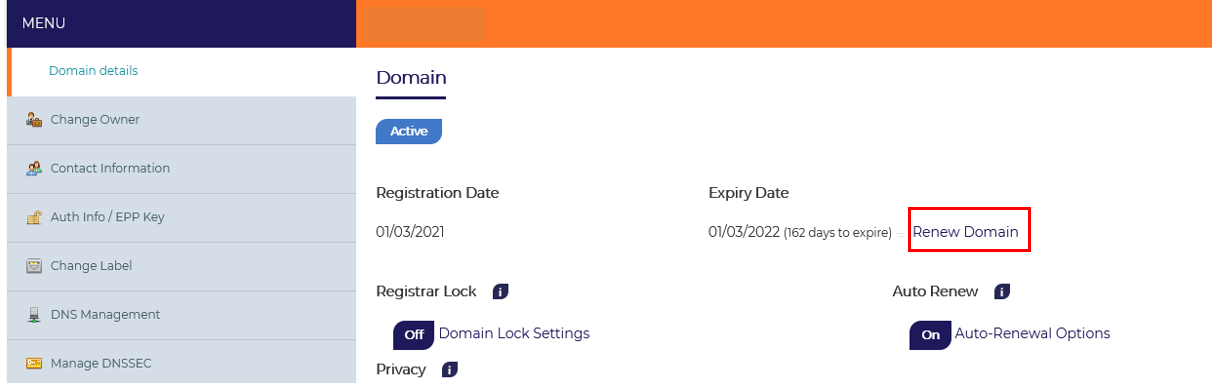Click the info icon next to Privacy
The image size is (1212, 383).
[x=450, y=370]
